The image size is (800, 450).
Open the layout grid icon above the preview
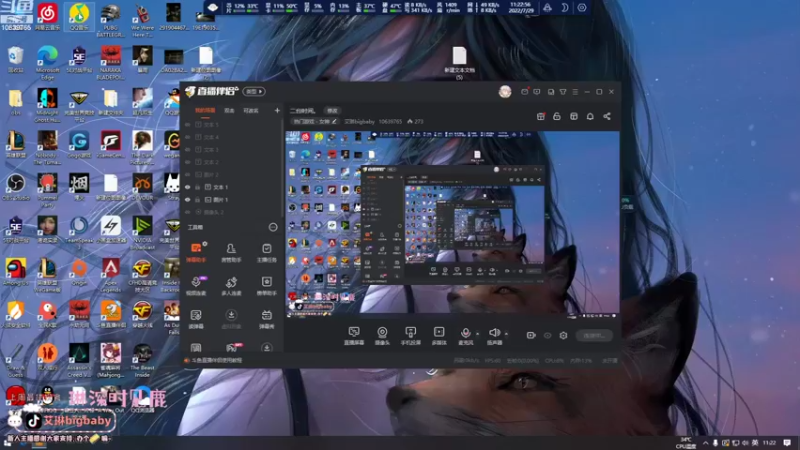coord(573,116)
